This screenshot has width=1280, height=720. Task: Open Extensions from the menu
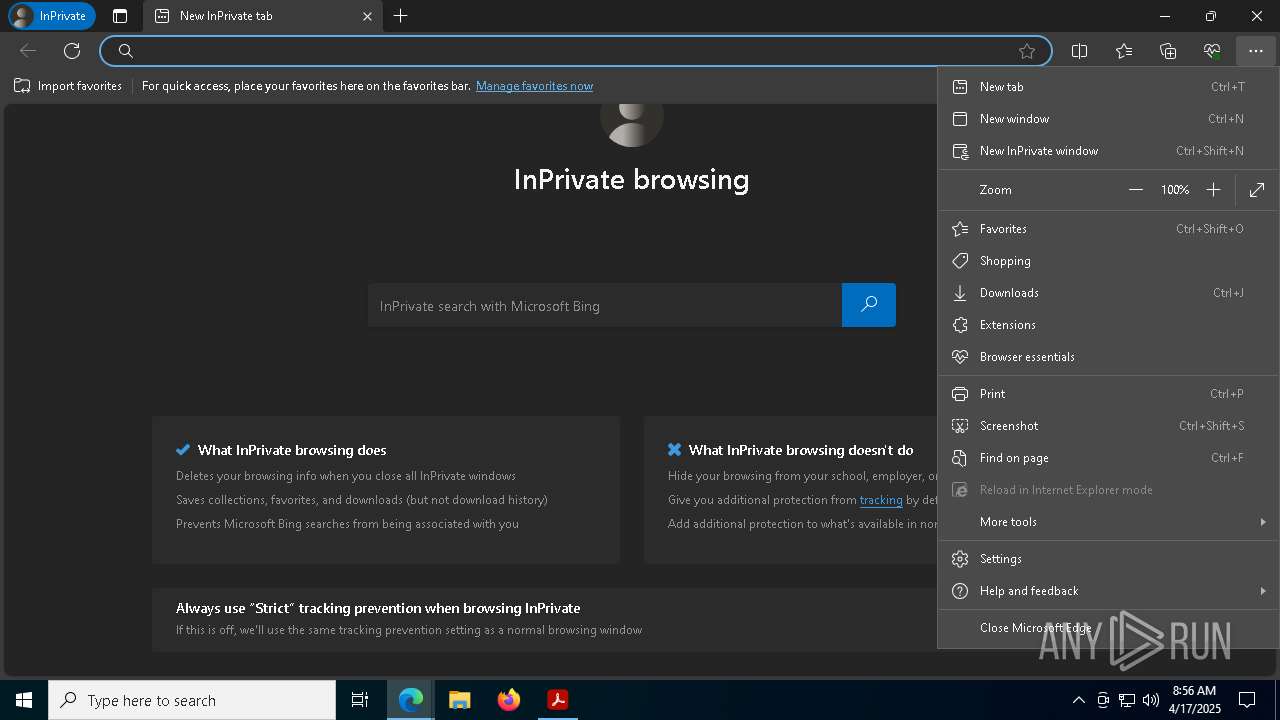pos(1108,325)
